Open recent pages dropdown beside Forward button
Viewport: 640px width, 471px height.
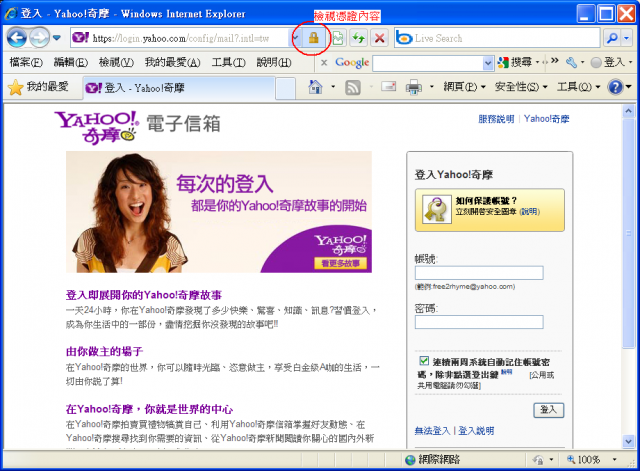57,38
